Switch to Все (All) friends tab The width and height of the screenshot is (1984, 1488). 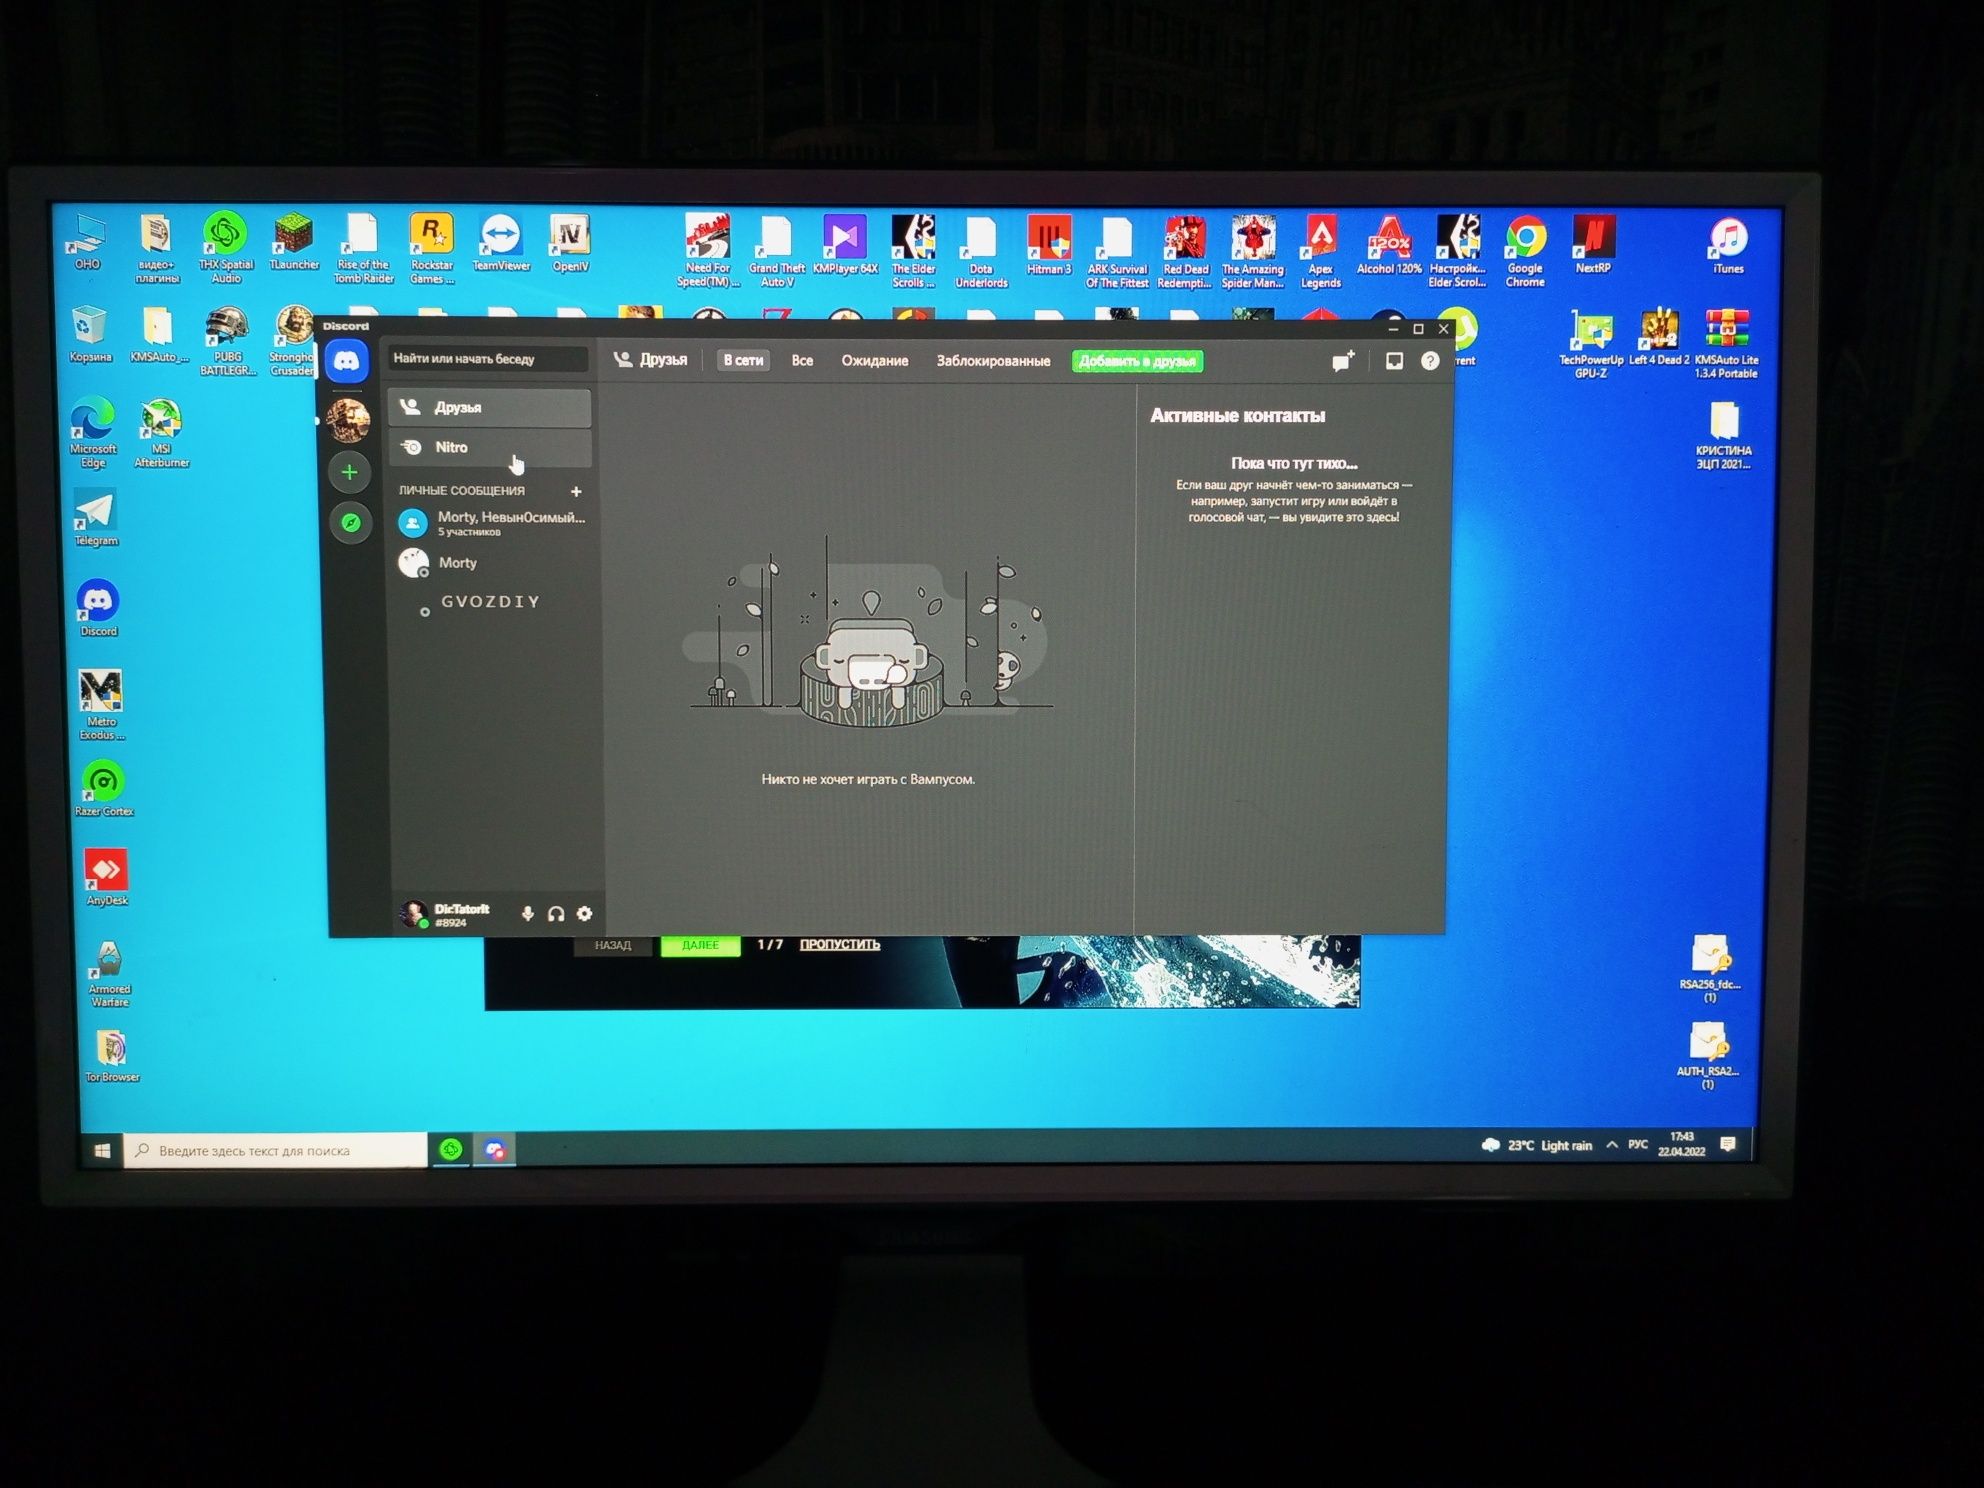pyautogui.click(x=803, y=361)
